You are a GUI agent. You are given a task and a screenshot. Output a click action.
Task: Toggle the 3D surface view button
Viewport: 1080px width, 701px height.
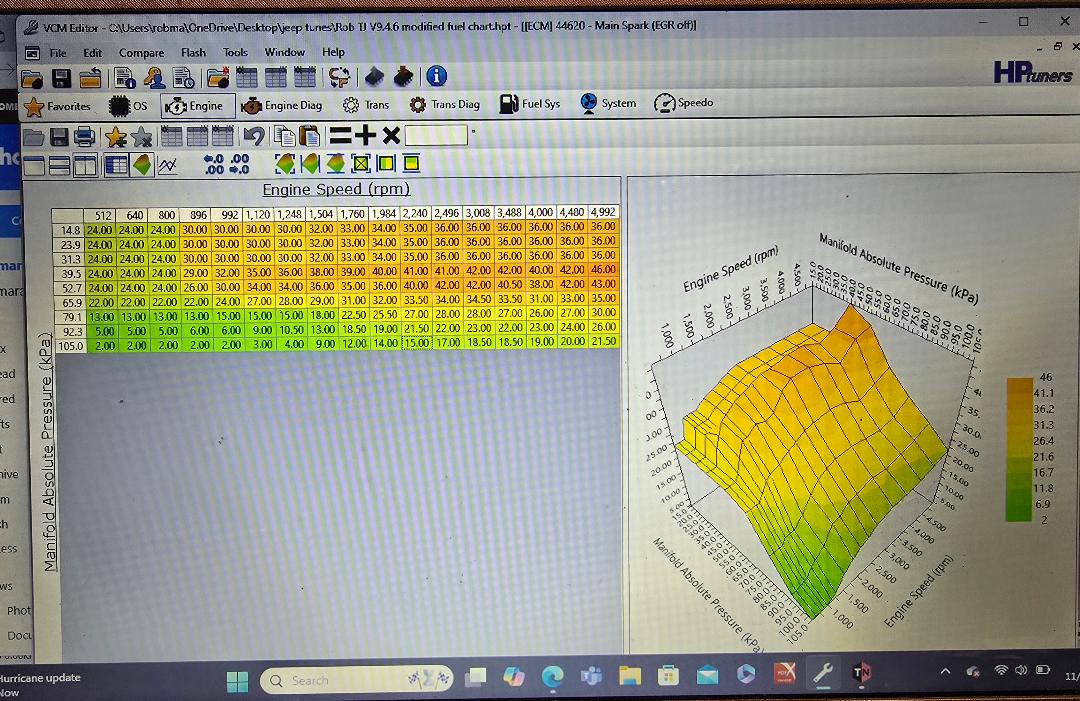pyautogui.click(x=142, y=165)
